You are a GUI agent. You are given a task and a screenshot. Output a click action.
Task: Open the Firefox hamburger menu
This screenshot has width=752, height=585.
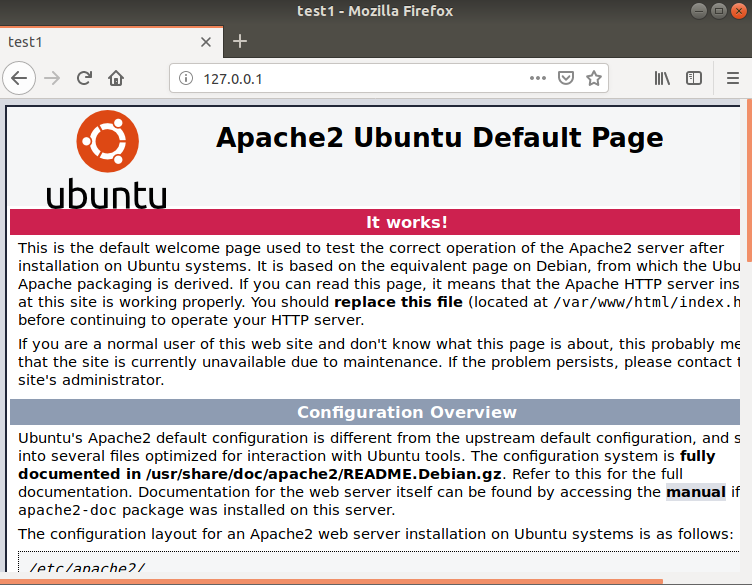[x=732, y=78]
